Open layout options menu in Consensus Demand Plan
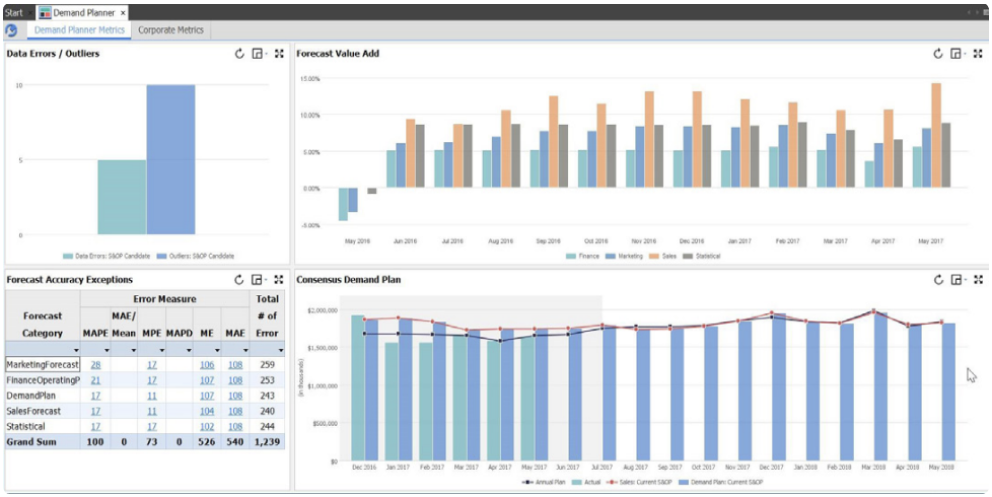This screenshot has height=497, width=992. point(957,280)
